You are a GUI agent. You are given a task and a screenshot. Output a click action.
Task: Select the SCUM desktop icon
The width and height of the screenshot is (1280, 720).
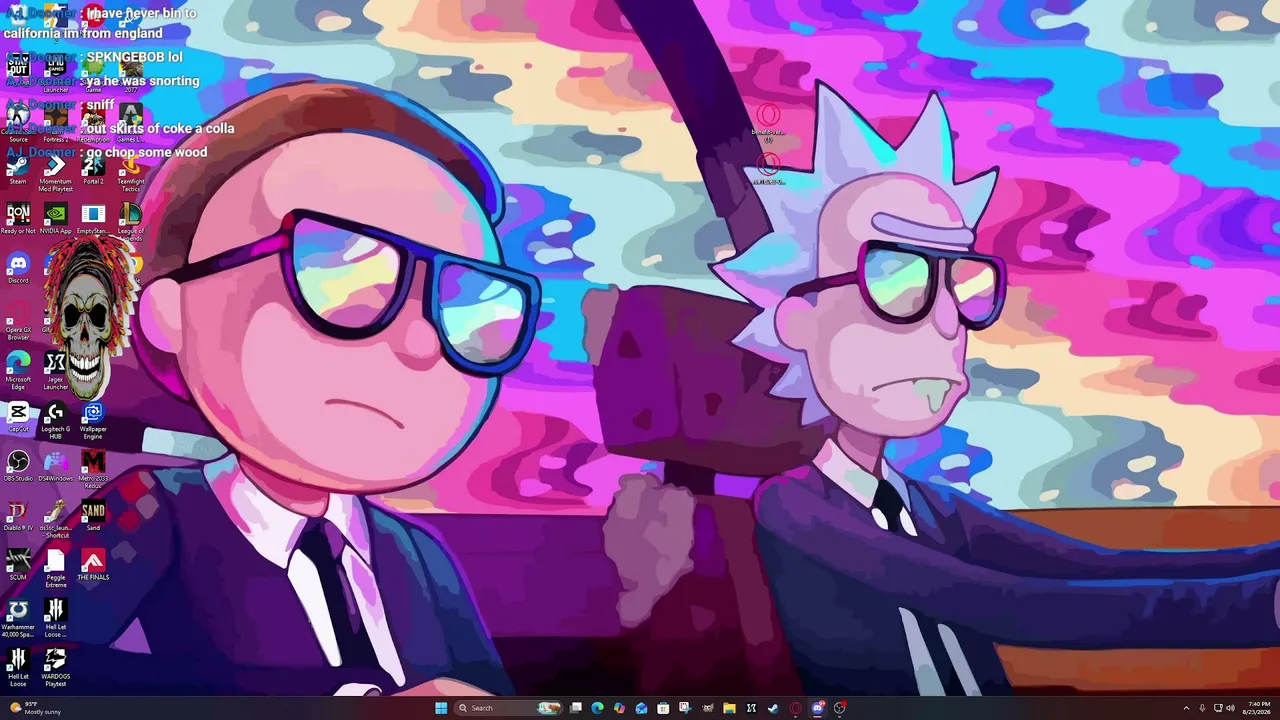(x=18, y=565)
